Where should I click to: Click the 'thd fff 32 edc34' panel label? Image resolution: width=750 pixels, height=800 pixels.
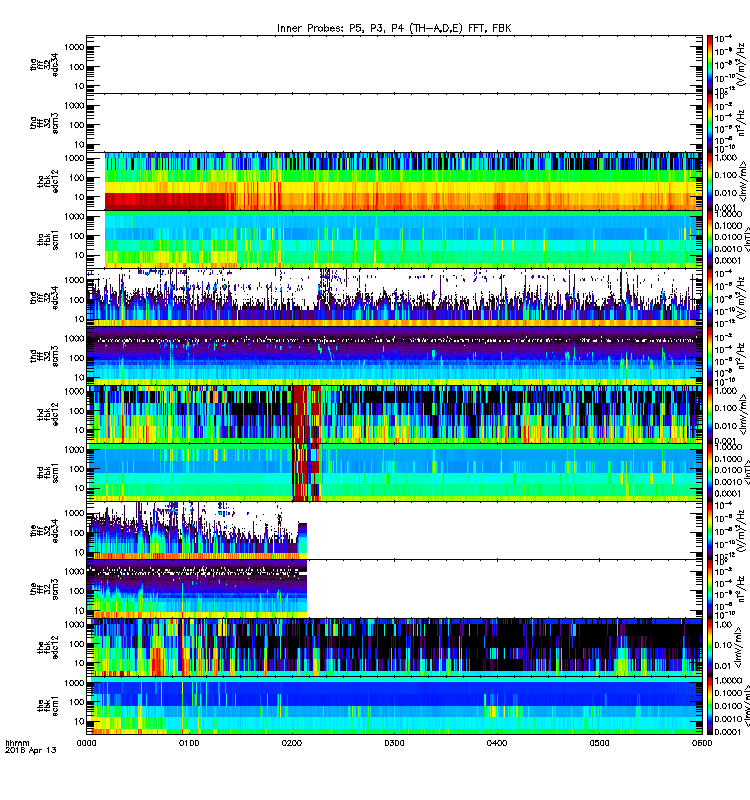click(x=44, y=297)
